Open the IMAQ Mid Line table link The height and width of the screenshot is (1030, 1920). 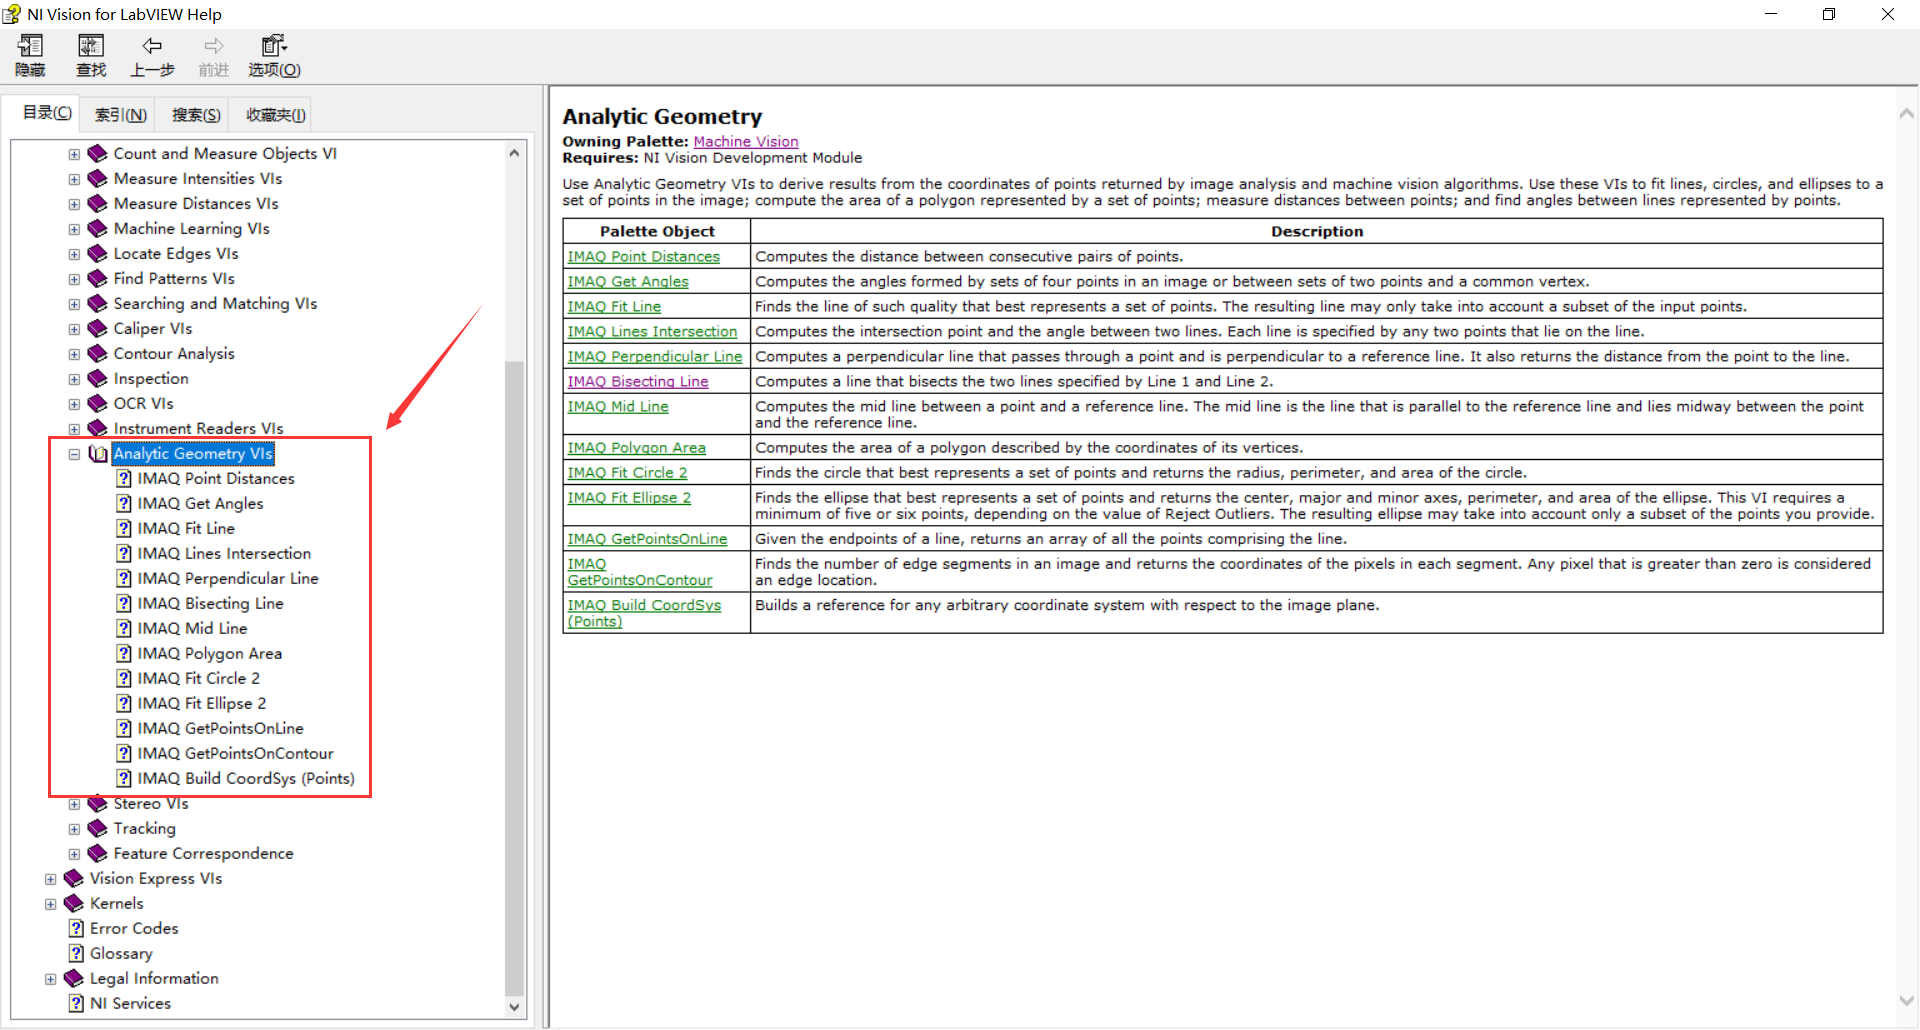coord(618,407)
